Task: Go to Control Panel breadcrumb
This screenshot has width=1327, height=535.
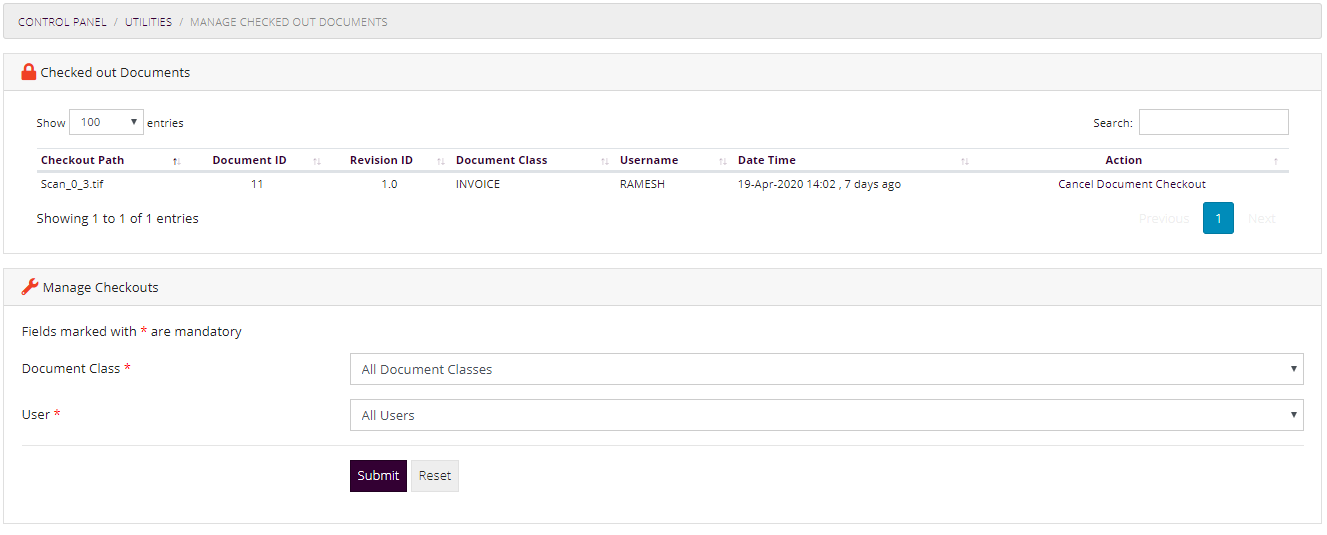Action: (x=62, y=22)
